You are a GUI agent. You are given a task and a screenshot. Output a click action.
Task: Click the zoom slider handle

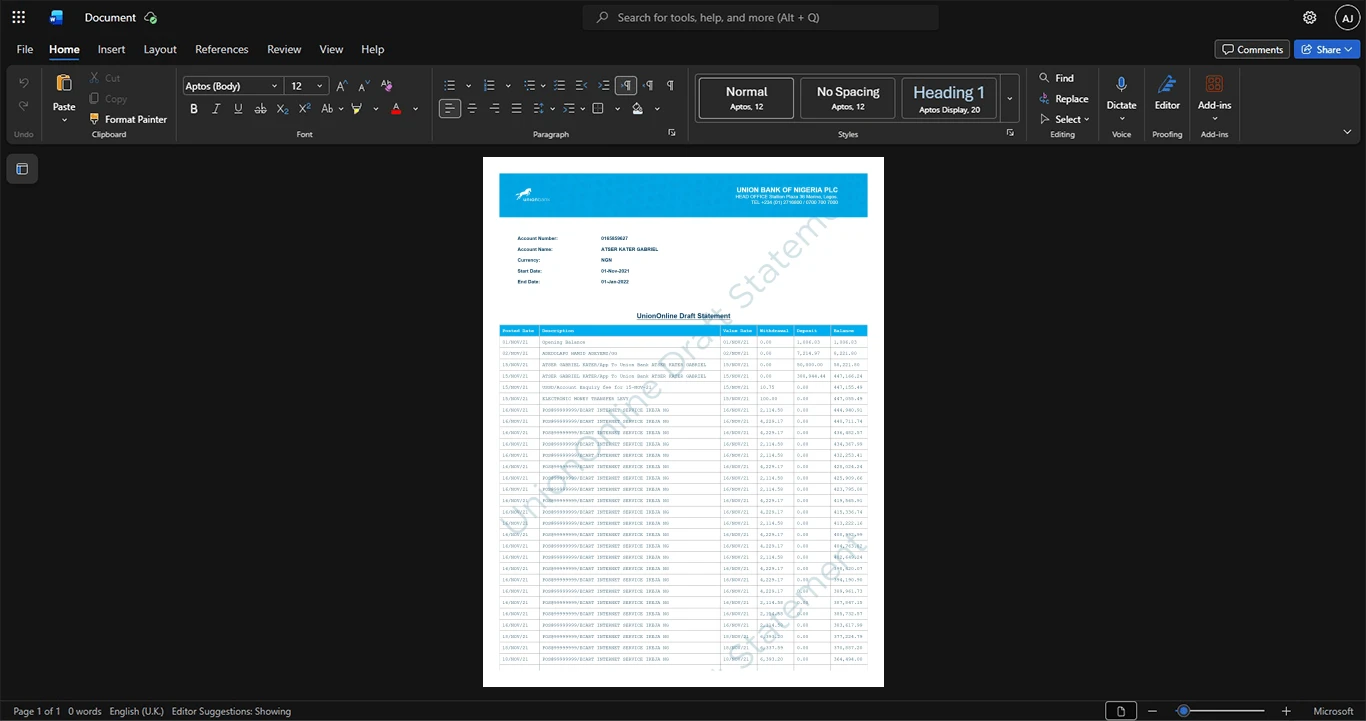(1183, 711)
